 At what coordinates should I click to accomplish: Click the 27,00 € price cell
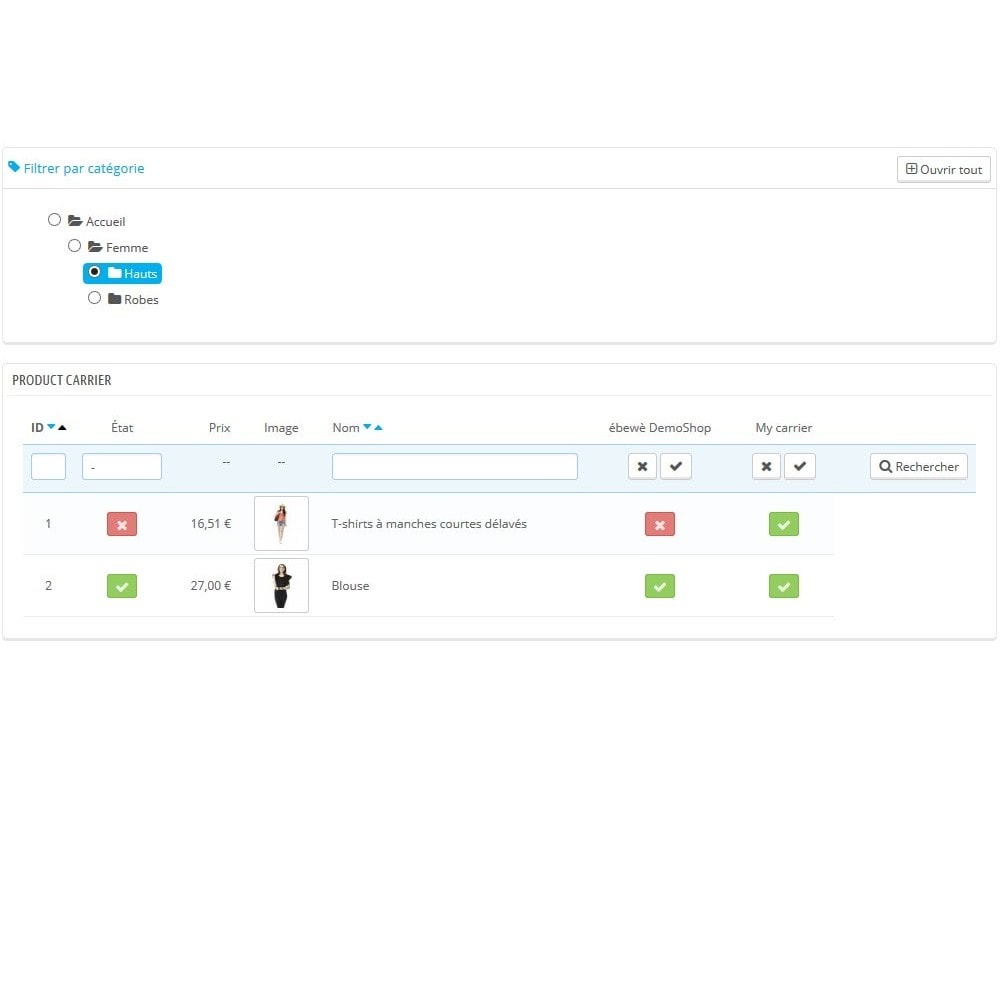point(210,585)
